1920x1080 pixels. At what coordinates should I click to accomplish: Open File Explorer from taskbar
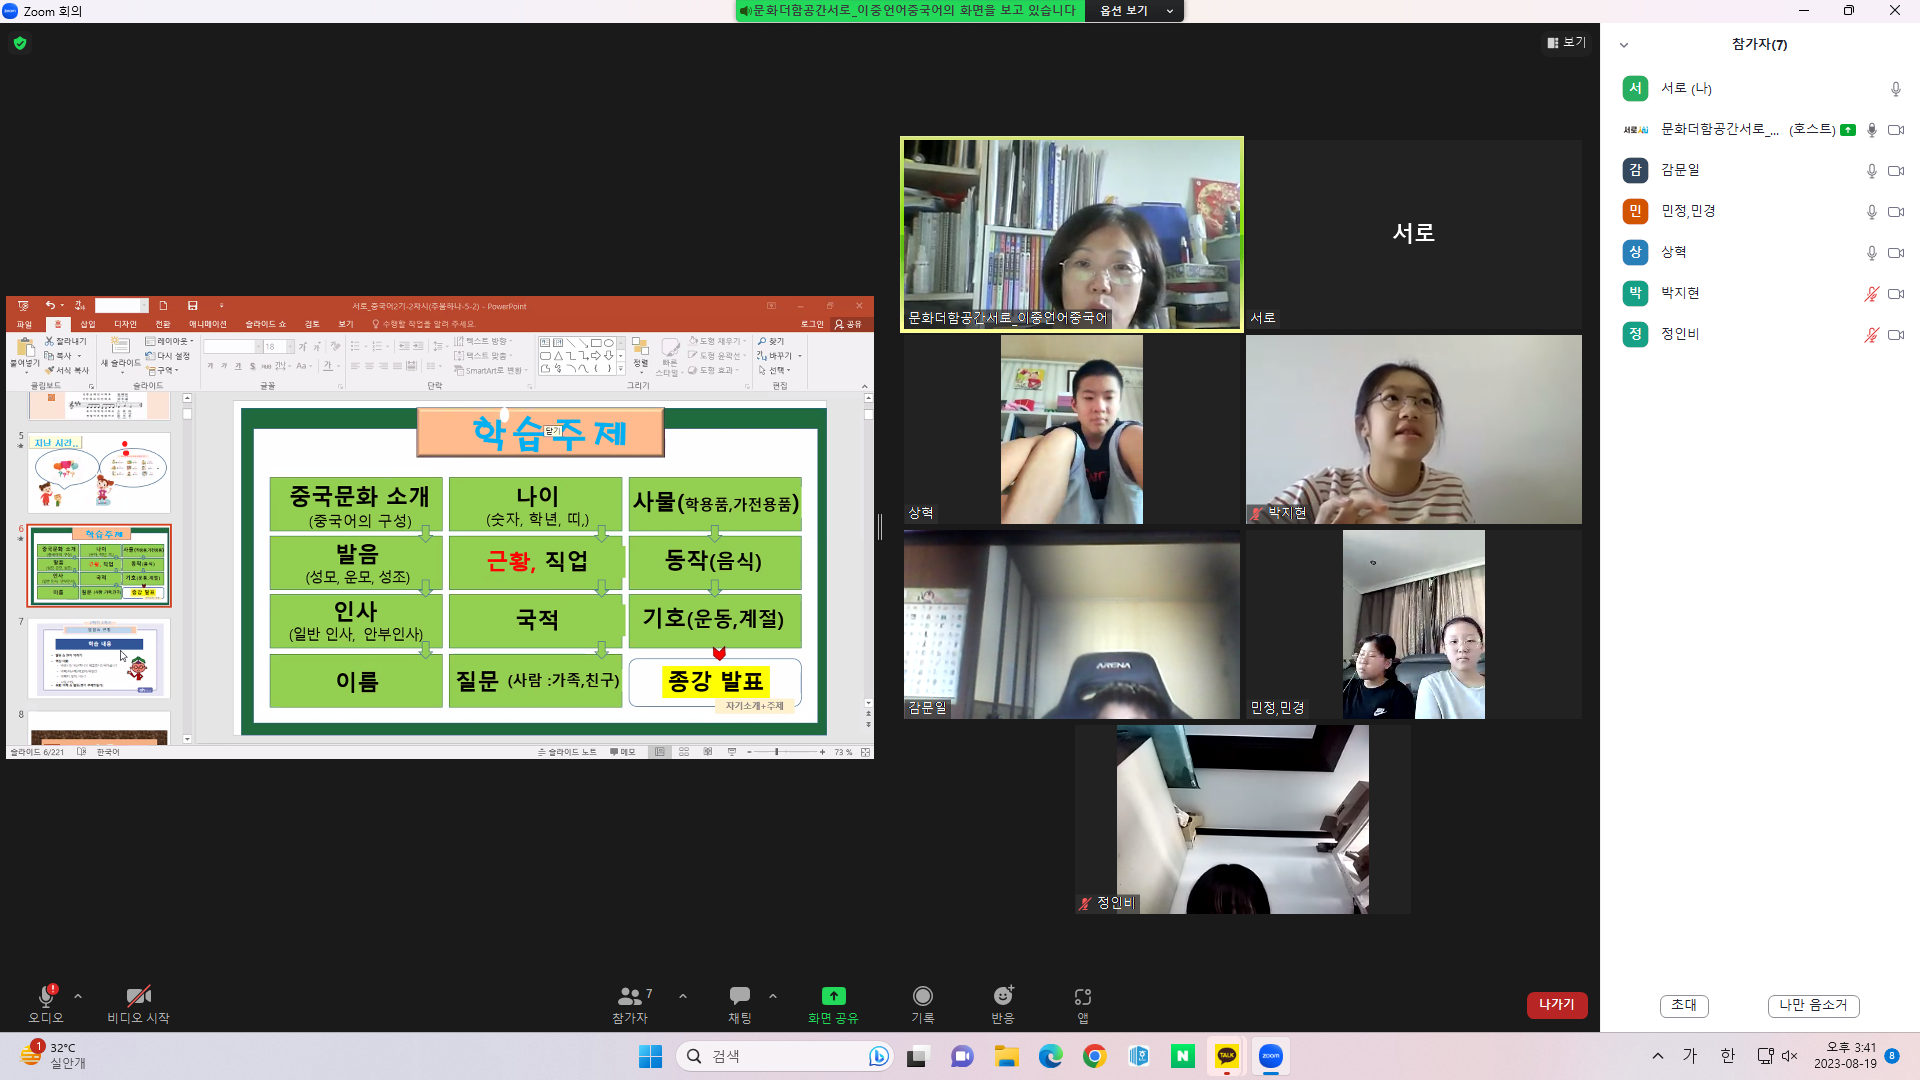[1006, 1056]
